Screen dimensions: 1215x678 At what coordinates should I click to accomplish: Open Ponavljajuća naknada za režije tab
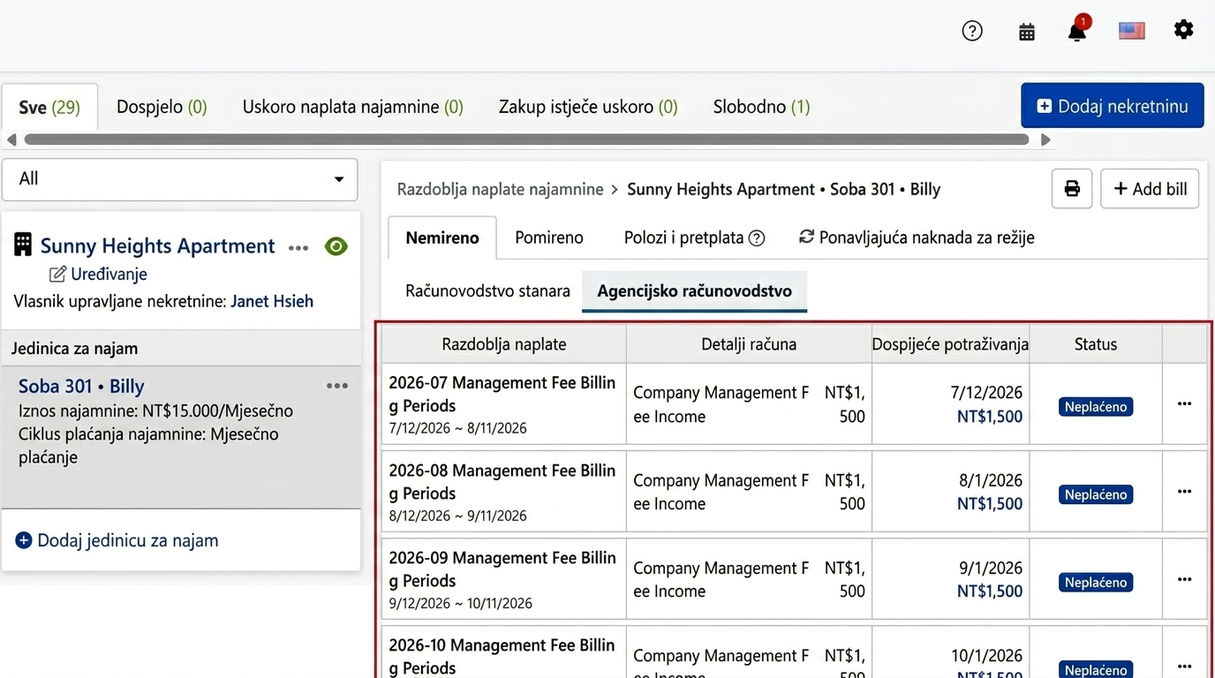pyautogui.click(x=917, y=238)
